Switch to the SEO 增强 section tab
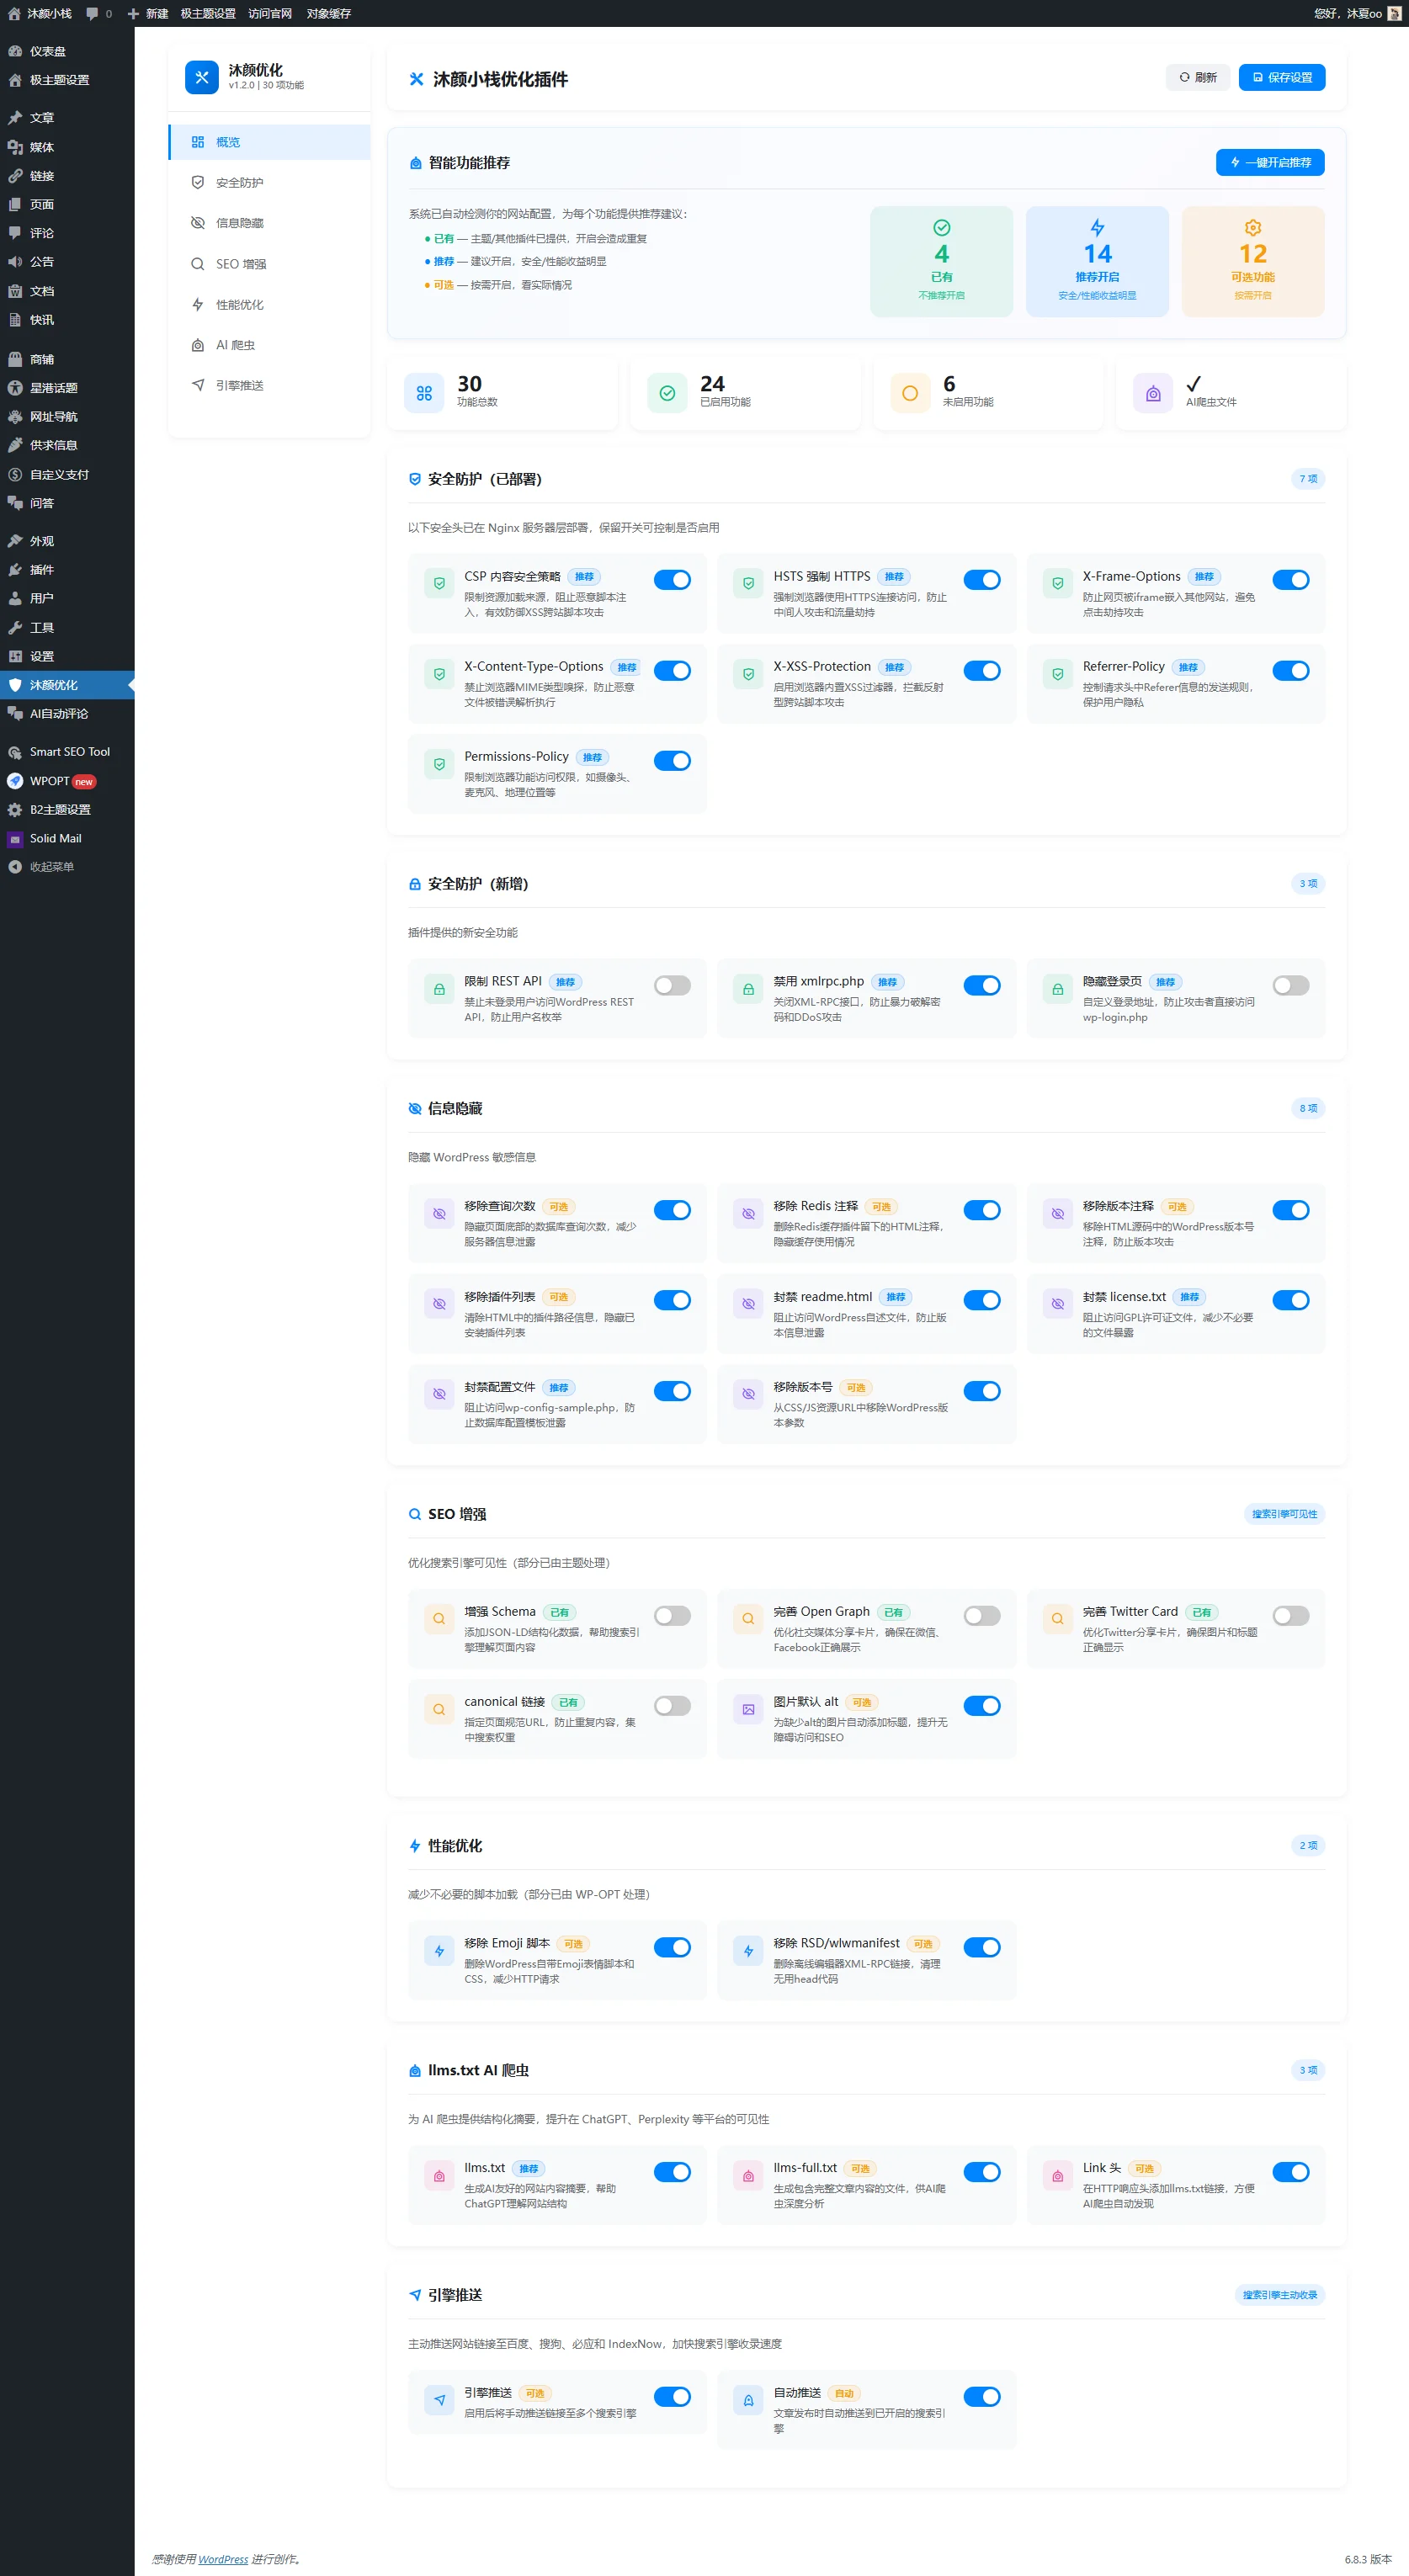Image resolution: width=1409 pixels, height=2576 pixels. pyautogui.click(x=241, y=264)
